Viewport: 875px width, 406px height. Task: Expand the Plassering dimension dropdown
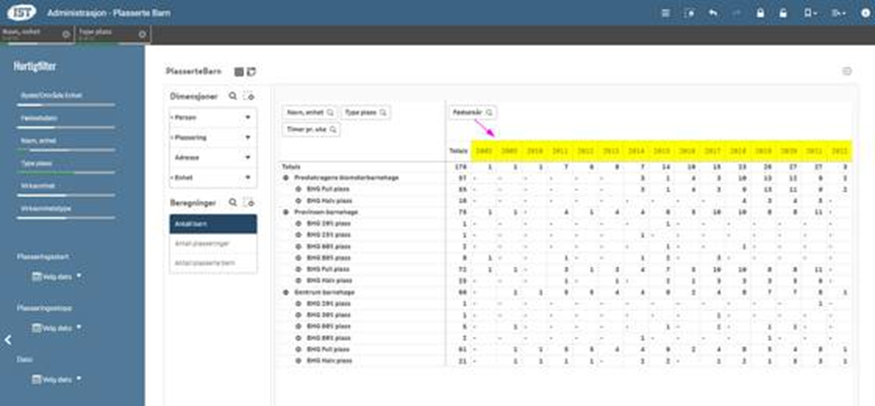(x=247, y=138)
